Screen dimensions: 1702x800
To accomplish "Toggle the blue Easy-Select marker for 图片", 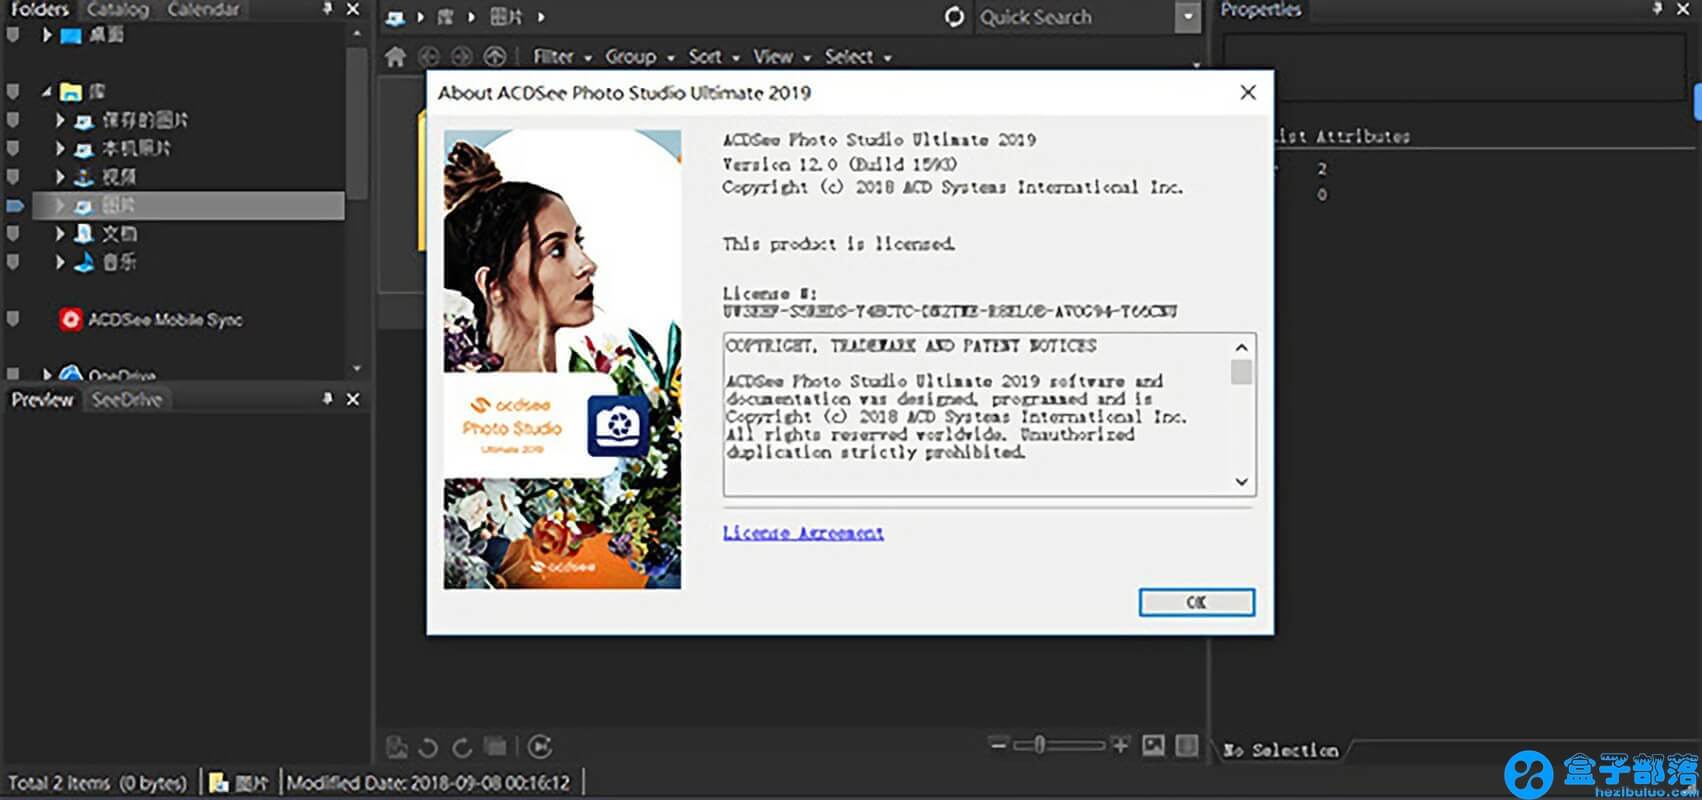I will pyautogui.click(x=14, y=206).
